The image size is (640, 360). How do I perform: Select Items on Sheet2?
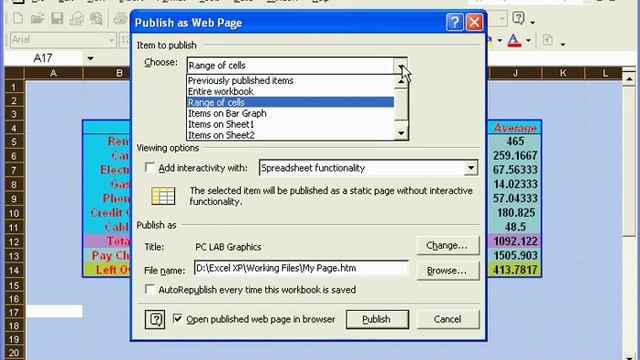coord(290,135)
